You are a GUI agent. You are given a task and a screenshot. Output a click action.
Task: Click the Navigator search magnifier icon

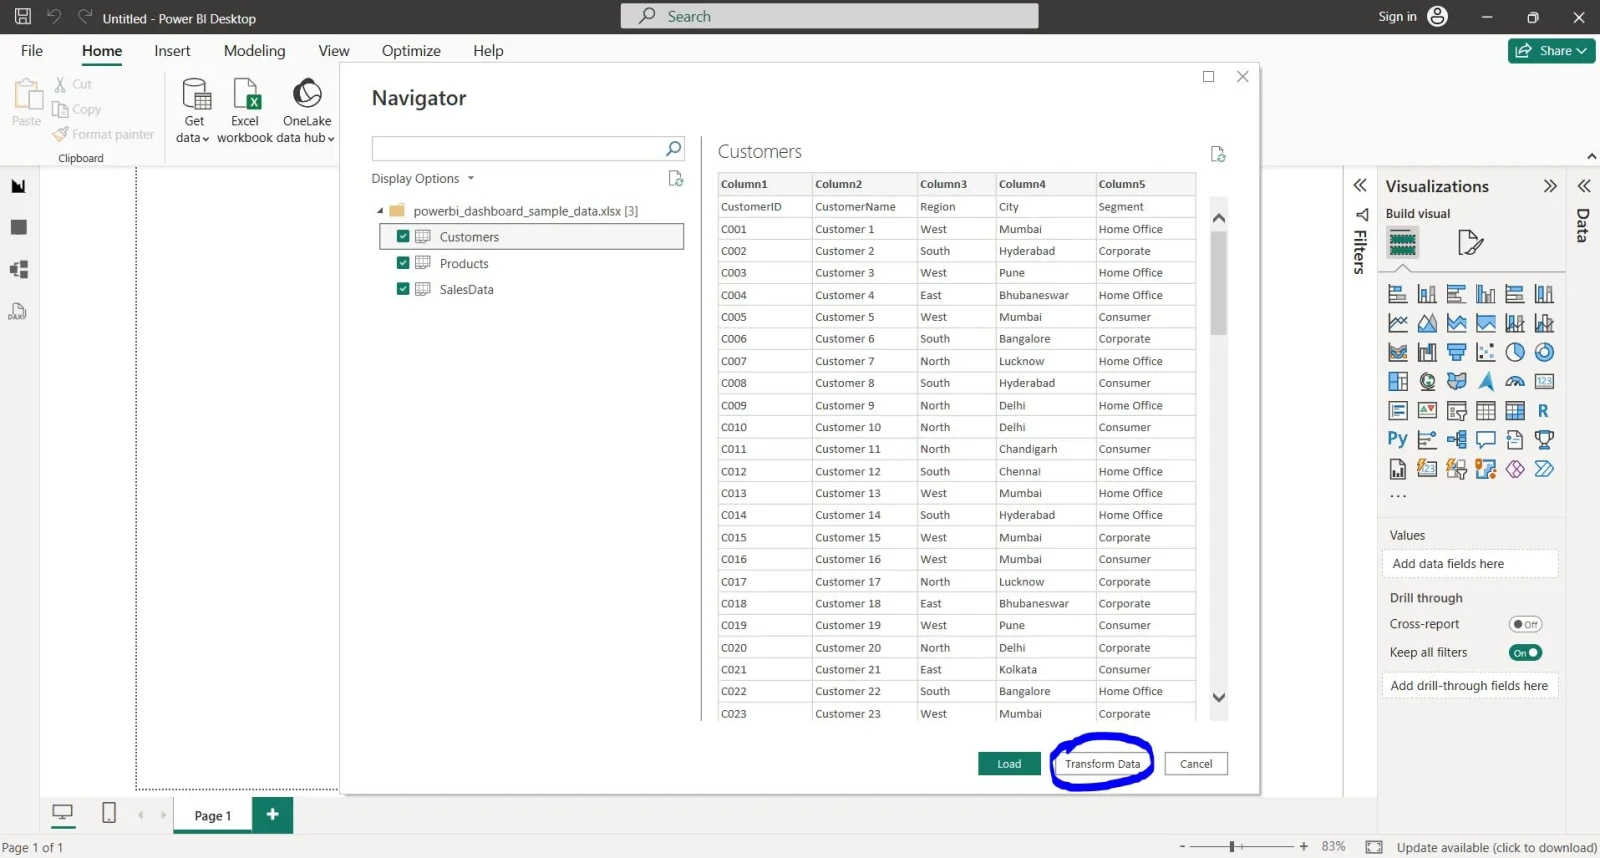(x=674, y=148)
